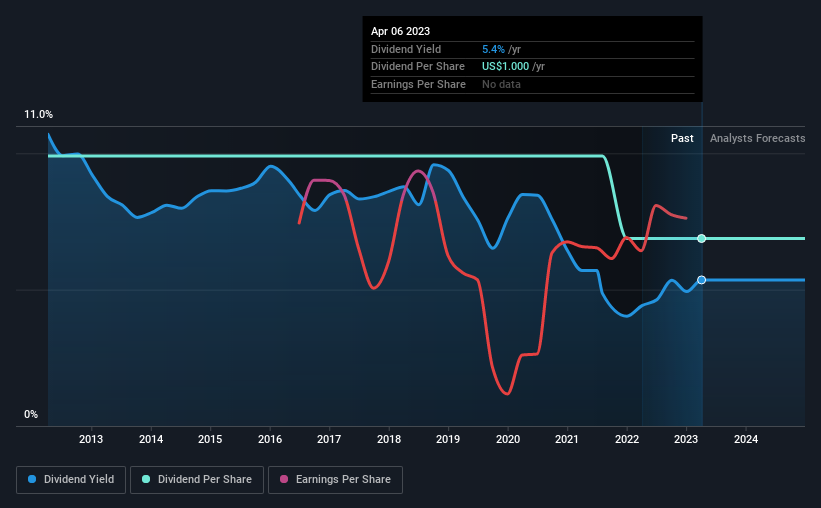Click the 2016 x-axis label
Screen dimensions: 821x508
[x=270, y=439]
